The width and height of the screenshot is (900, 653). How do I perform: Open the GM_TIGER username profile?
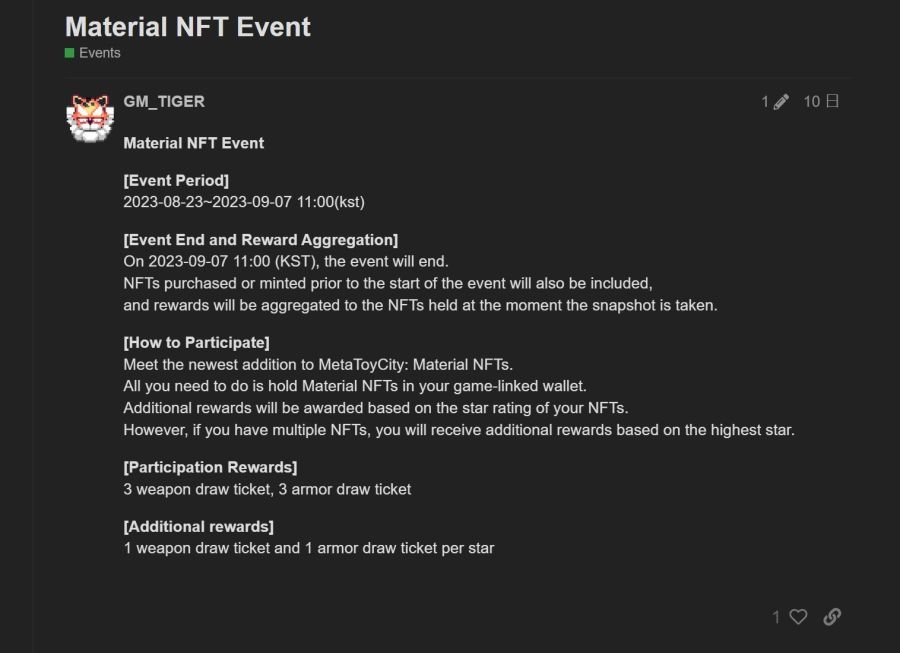pyautogui.click(x=164, y=102)
